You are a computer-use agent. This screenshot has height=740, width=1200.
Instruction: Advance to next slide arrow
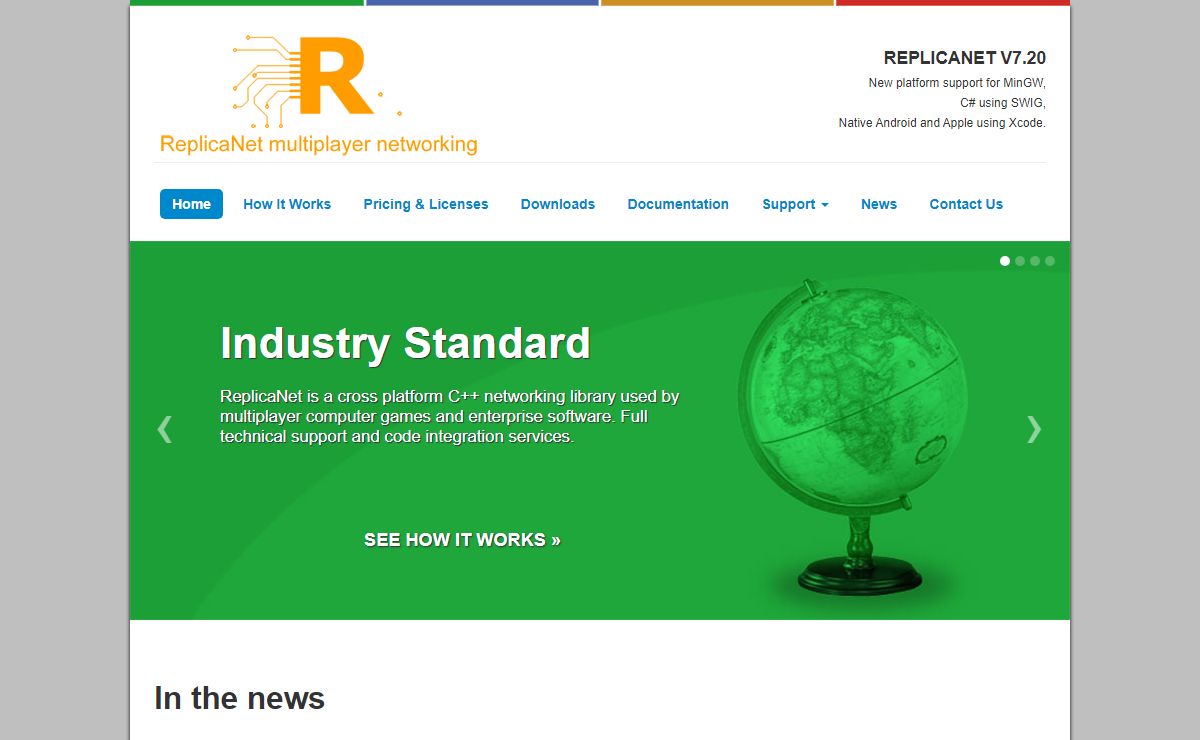pos(1034,429)
